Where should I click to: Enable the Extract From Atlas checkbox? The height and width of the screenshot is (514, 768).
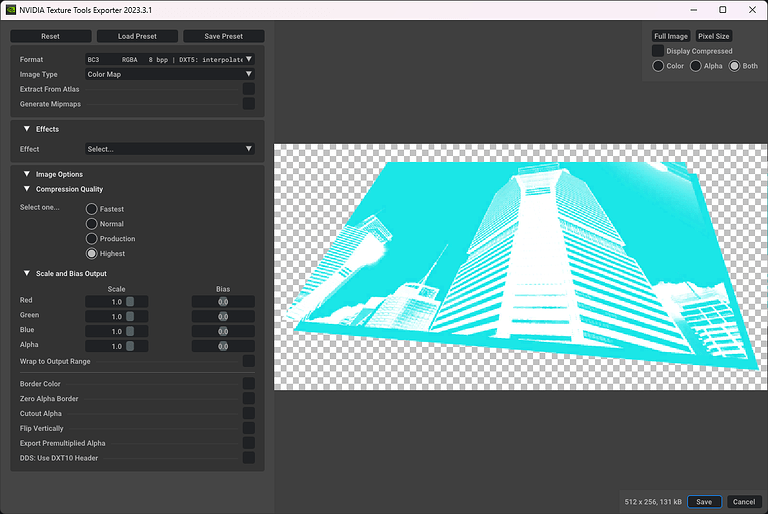tap(248, 89)
